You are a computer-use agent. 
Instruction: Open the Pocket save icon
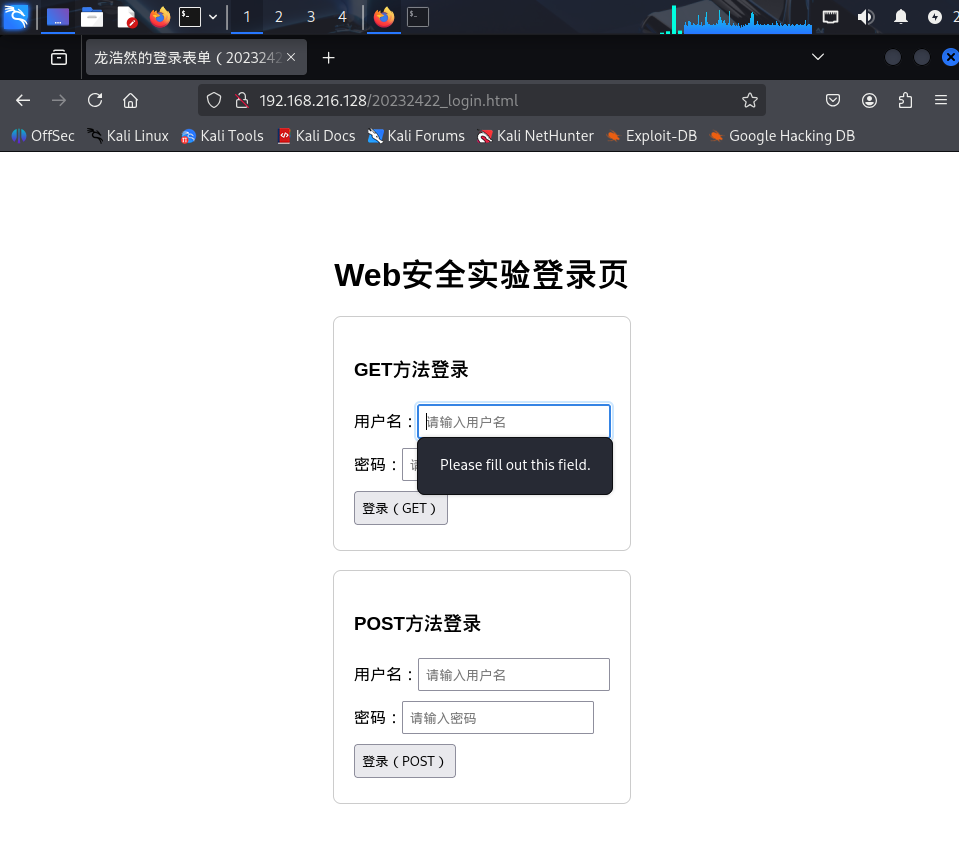(x=833, y=100)
